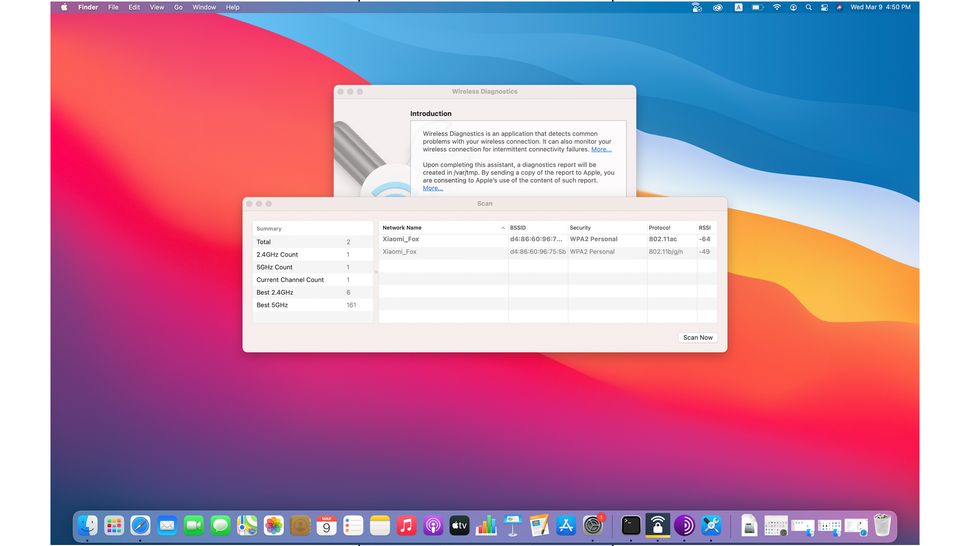
Task: Click the Best 2.4GHz summary row
Action: [x=312, y=292]
